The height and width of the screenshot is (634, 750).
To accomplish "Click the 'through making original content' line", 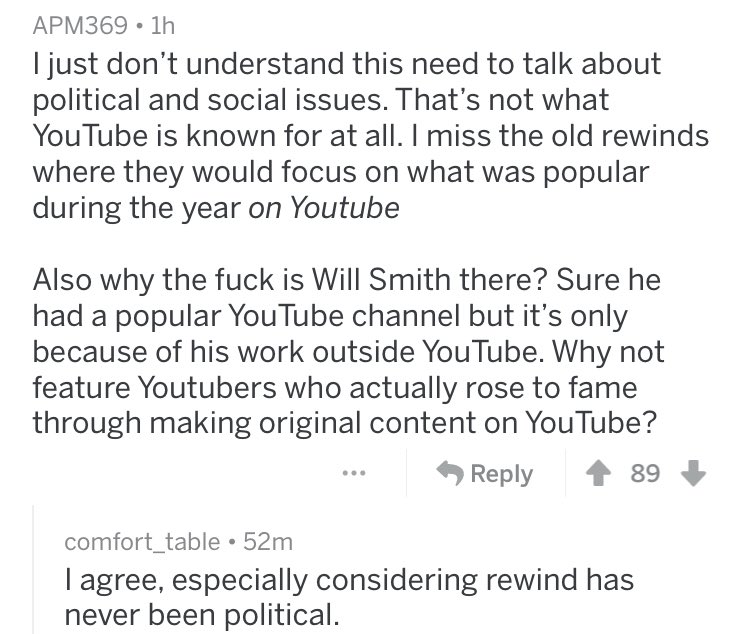I will pos(344,423).
